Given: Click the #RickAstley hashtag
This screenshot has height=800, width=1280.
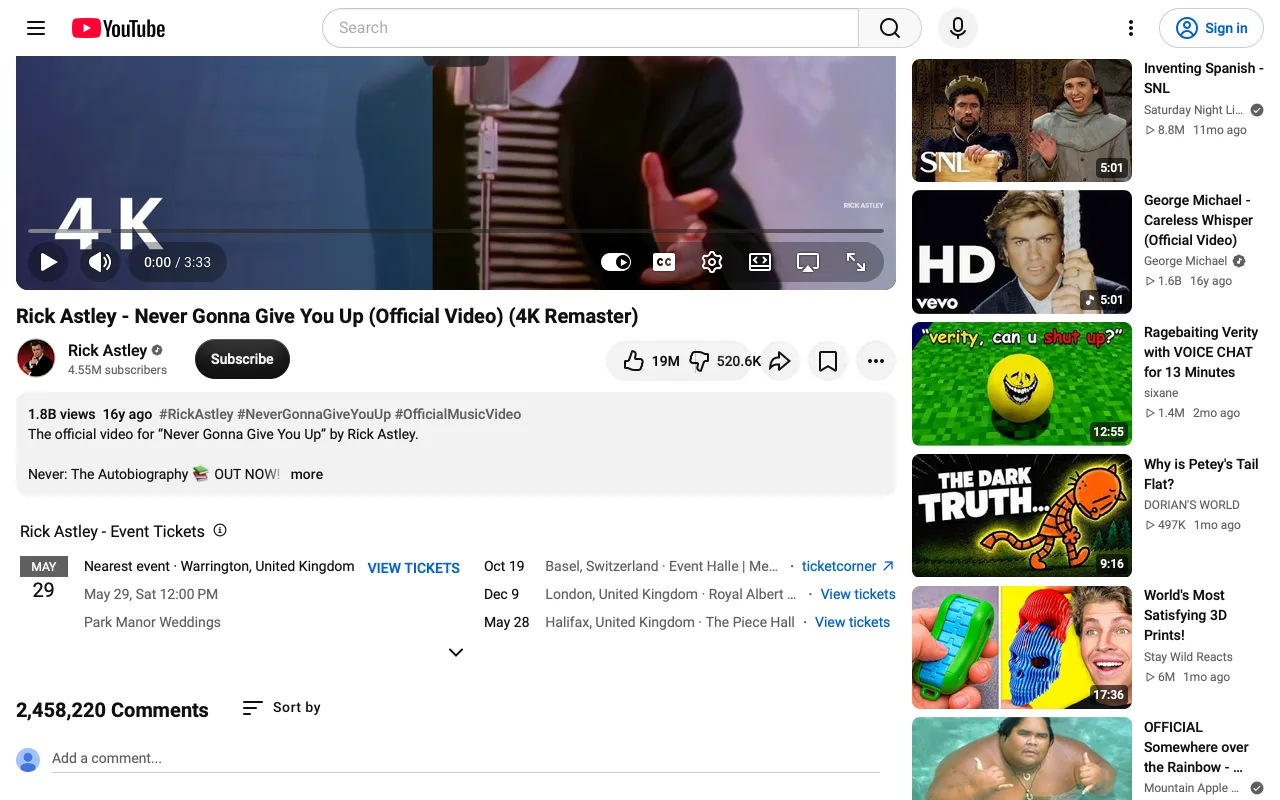Looking at the screenshot, I should click(196, 414).
